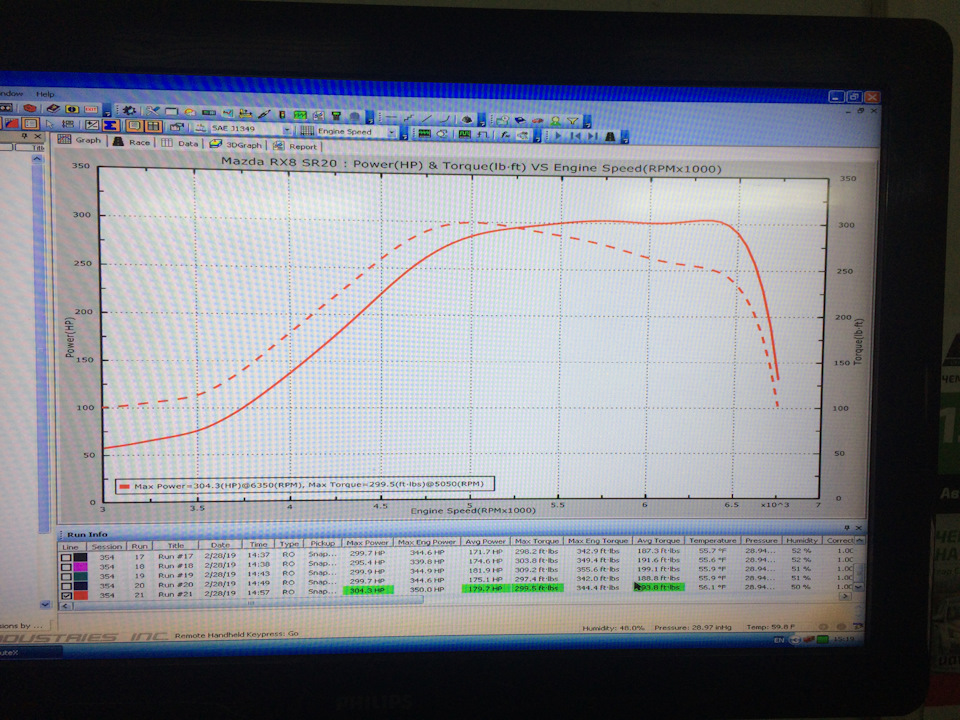The width and height of the screenshot is (960, 720).
Task: Click the red car icon in the toolbar
Action: pos(538,121)
